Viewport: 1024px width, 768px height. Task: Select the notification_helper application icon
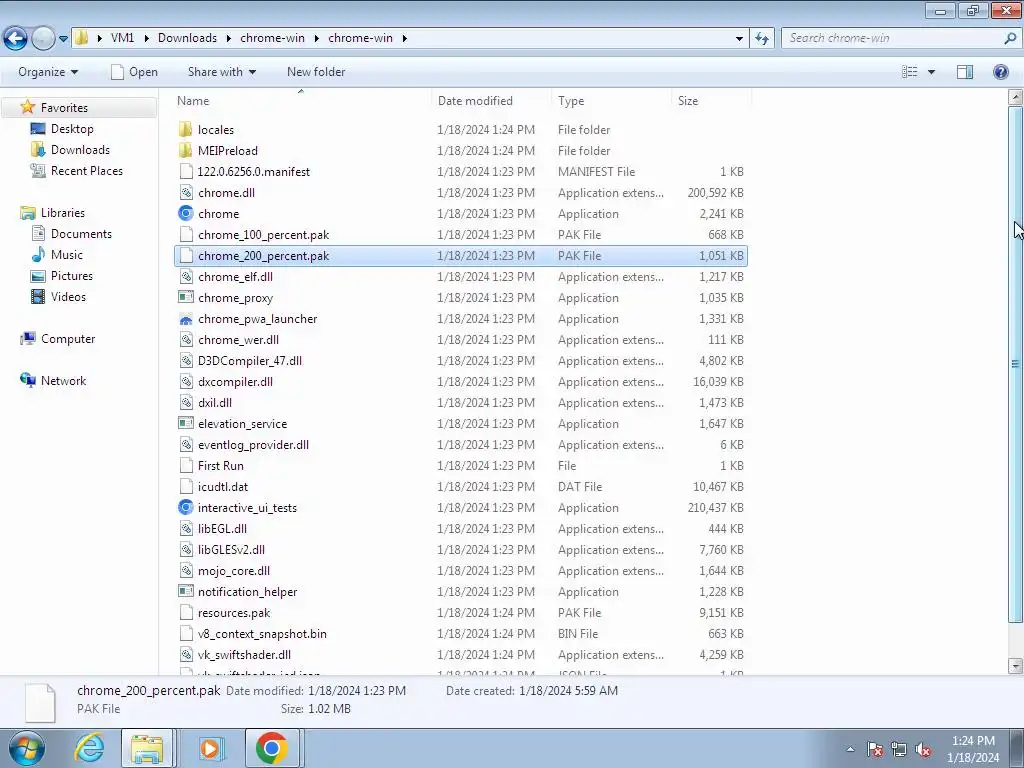click(185, 591)
